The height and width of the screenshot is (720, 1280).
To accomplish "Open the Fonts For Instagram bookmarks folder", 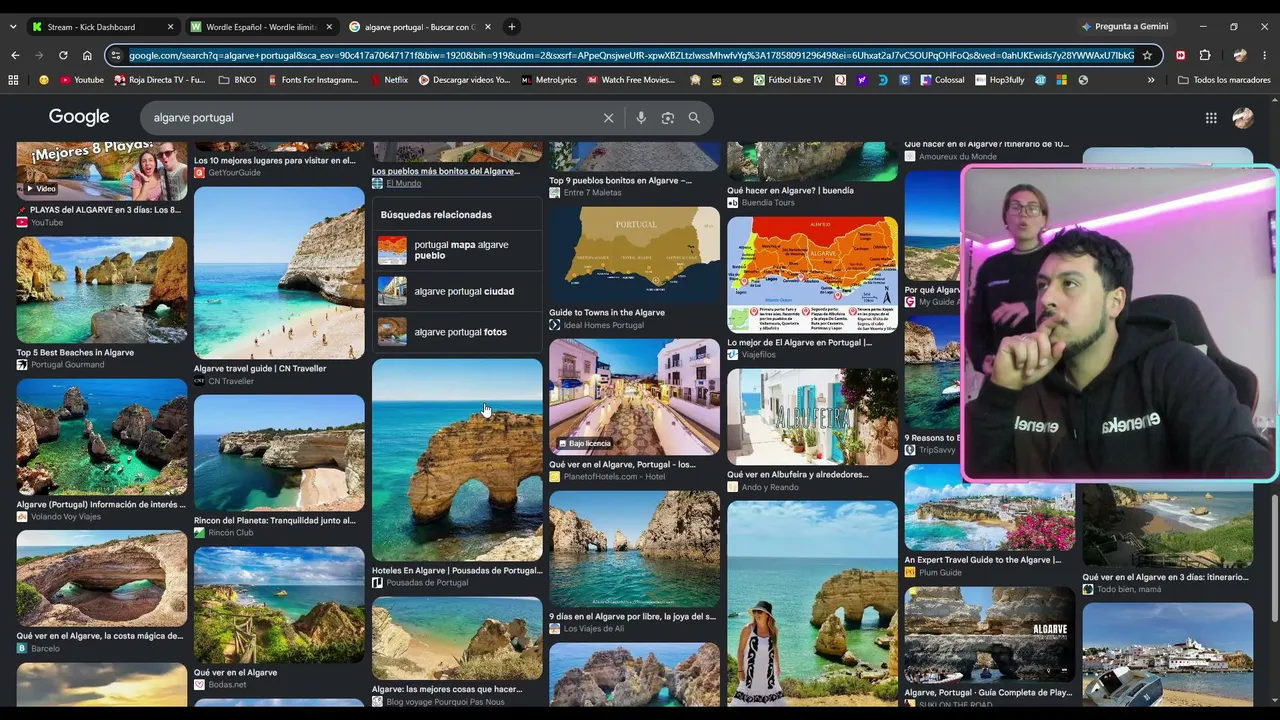I will (312, 80).
